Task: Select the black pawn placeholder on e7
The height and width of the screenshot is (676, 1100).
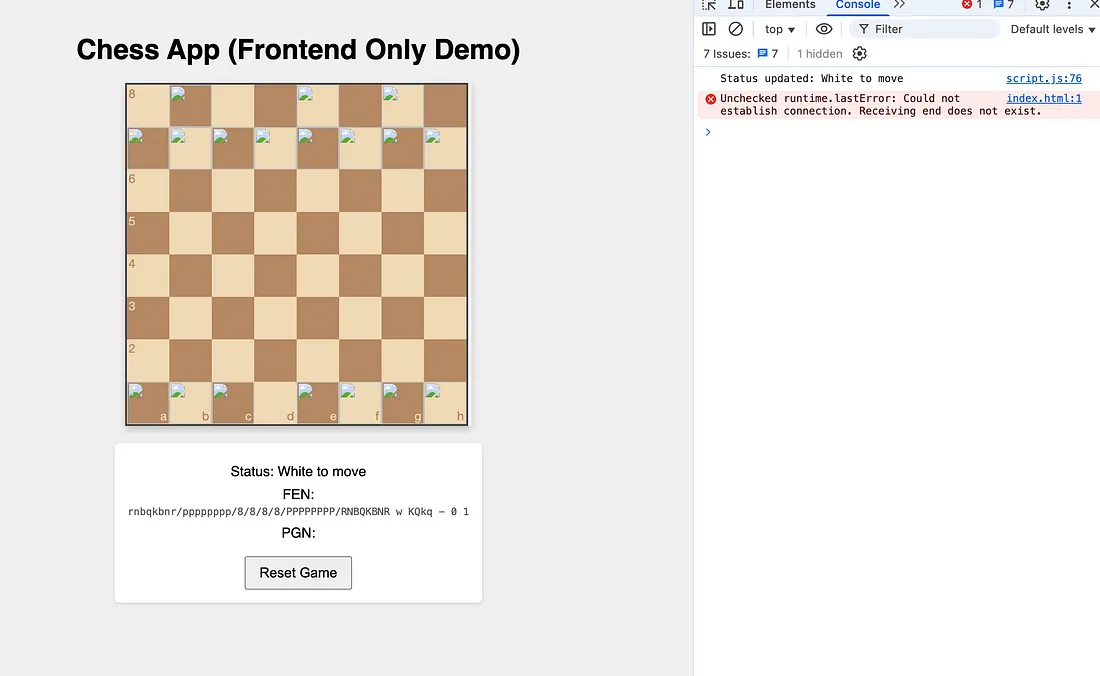Action: point(318,148)
